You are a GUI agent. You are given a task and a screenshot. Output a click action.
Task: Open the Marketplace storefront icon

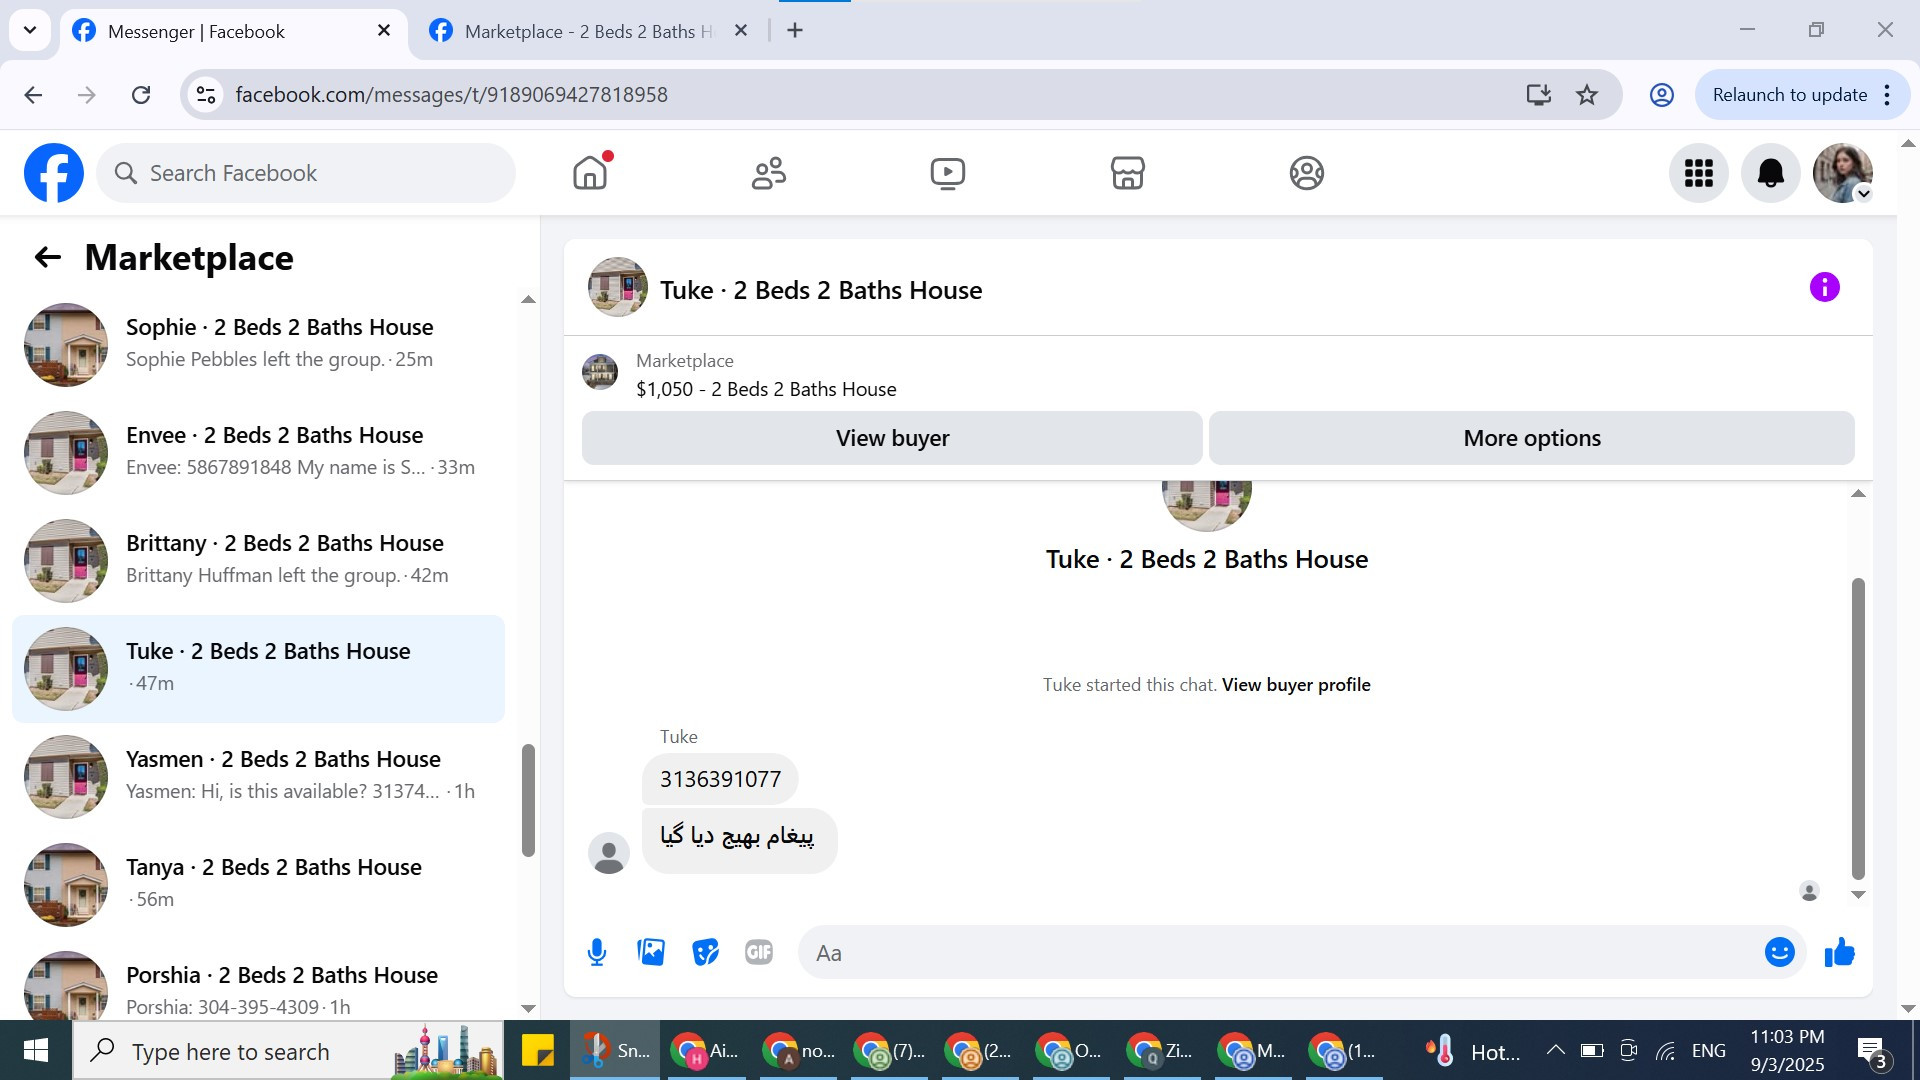(x=1127, y=173)
